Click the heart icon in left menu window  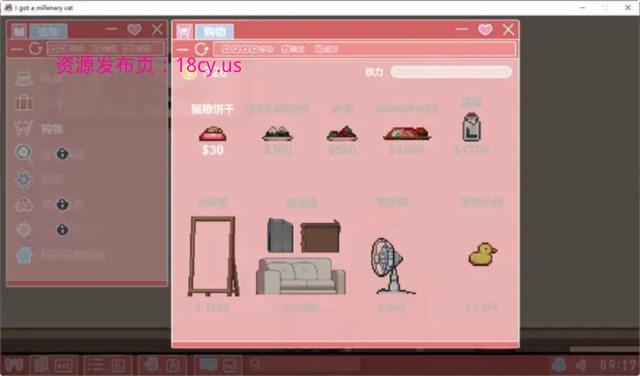(x=134, y=29)
